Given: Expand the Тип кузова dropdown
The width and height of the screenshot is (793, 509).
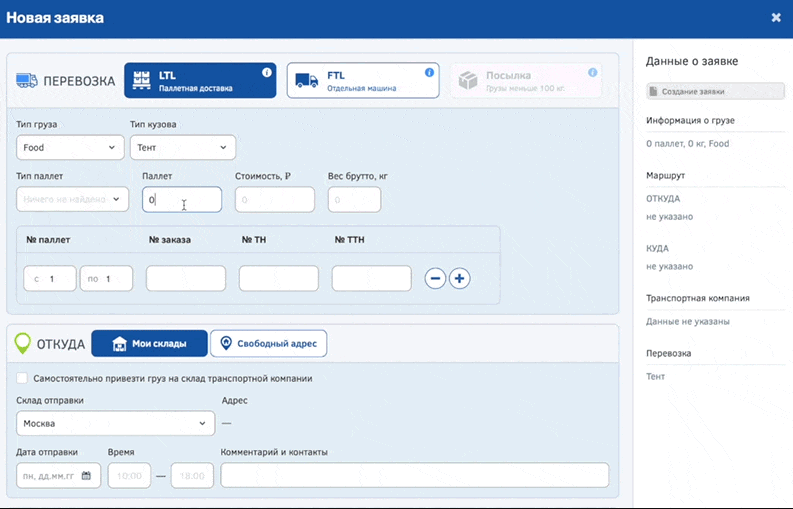Looking at the screenshot, I should (183, 148).
